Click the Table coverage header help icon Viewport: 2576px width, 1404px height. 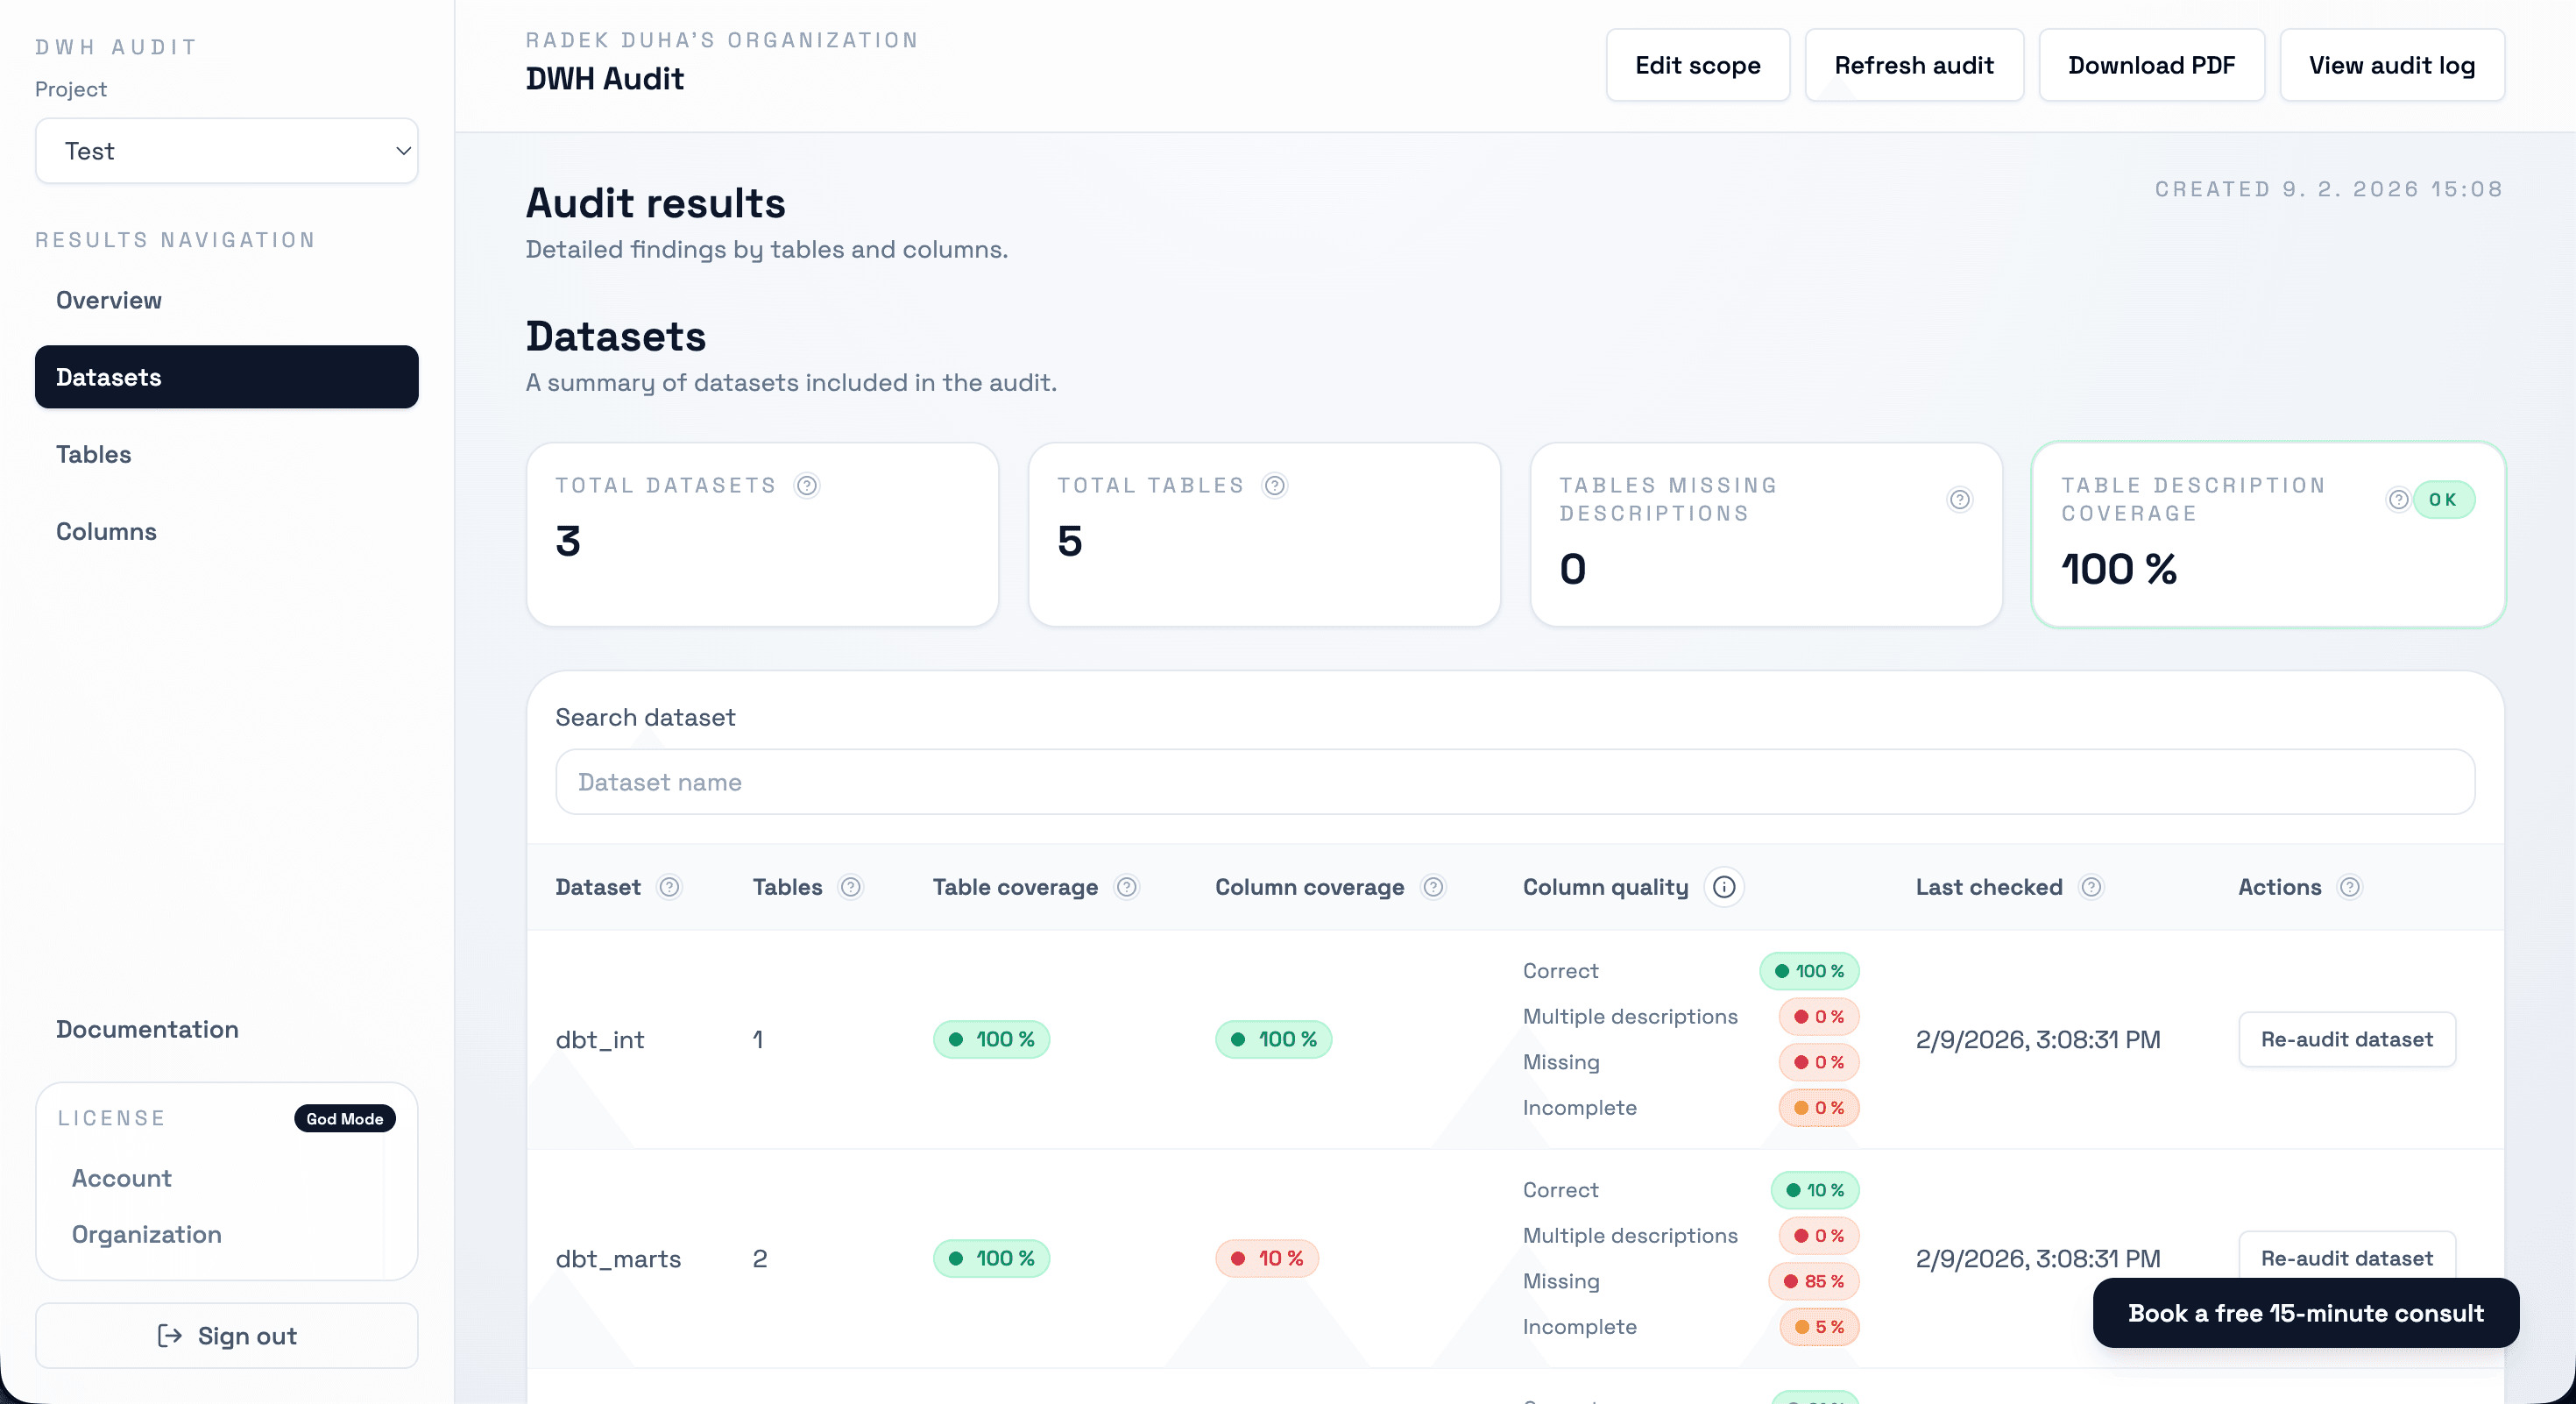(x=1127, y=887)
